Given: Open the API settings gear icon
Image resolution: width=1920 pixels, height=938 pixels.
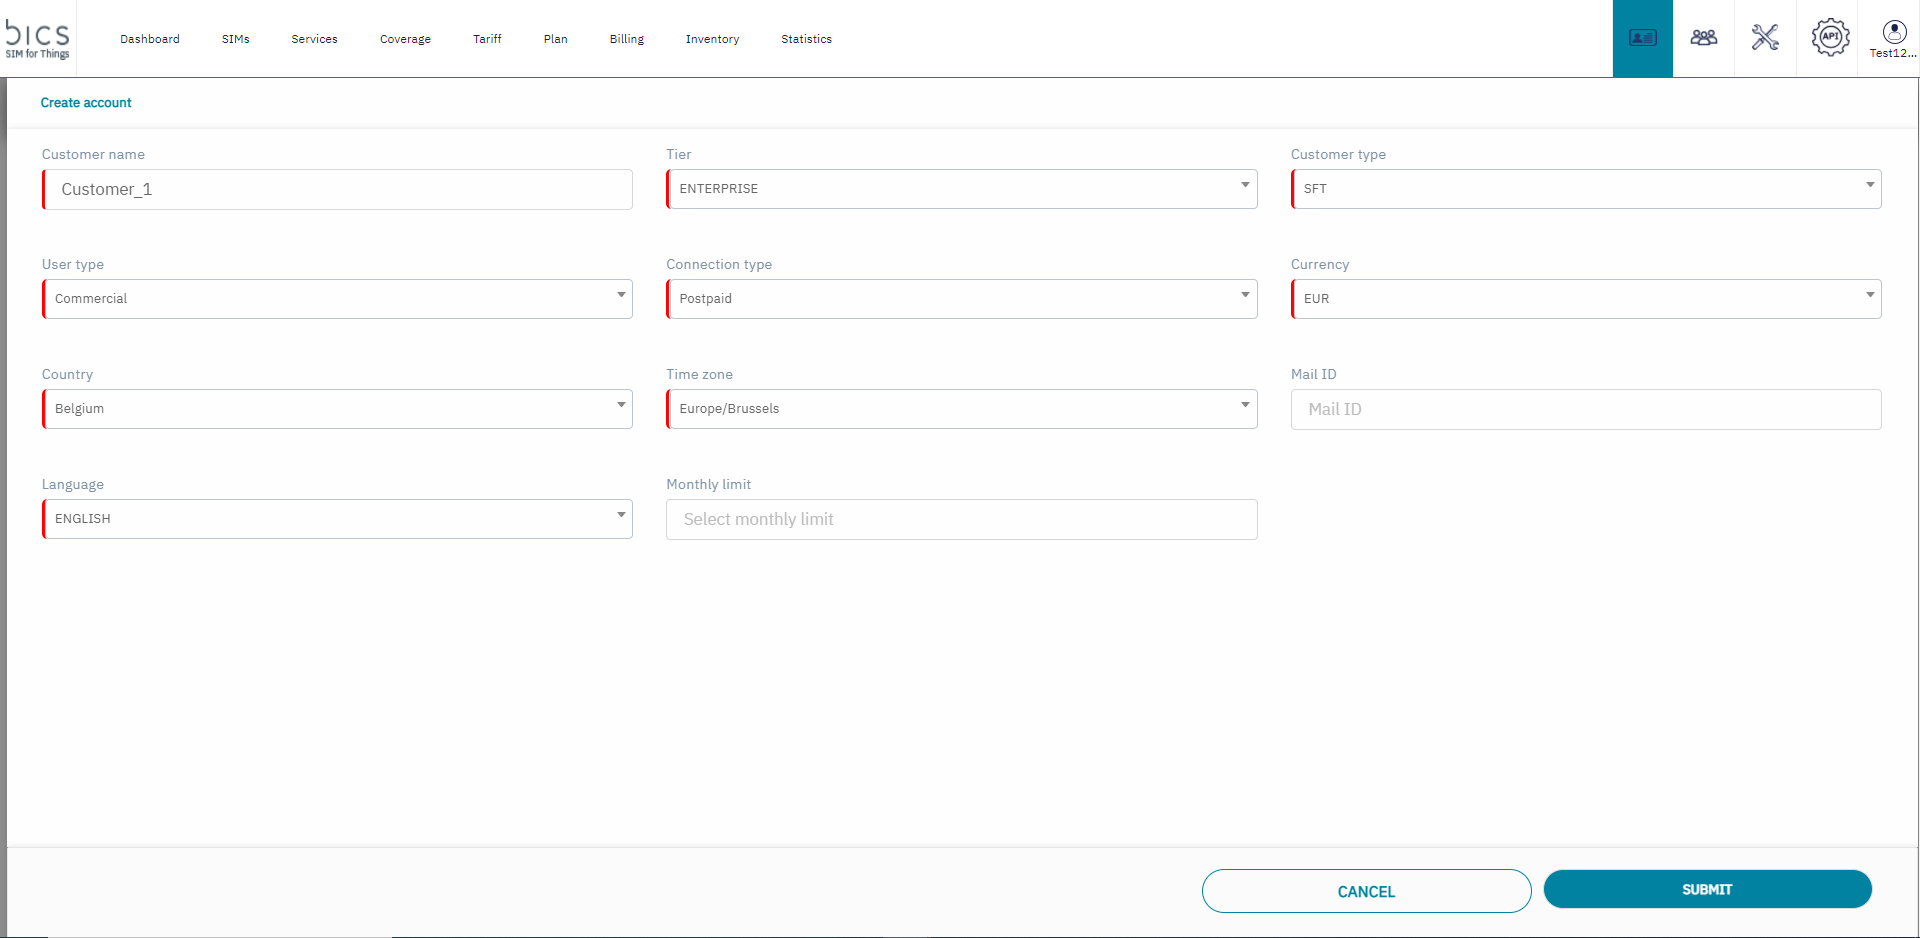Looking at the screenshot, I should click(x=1829, y=38).
